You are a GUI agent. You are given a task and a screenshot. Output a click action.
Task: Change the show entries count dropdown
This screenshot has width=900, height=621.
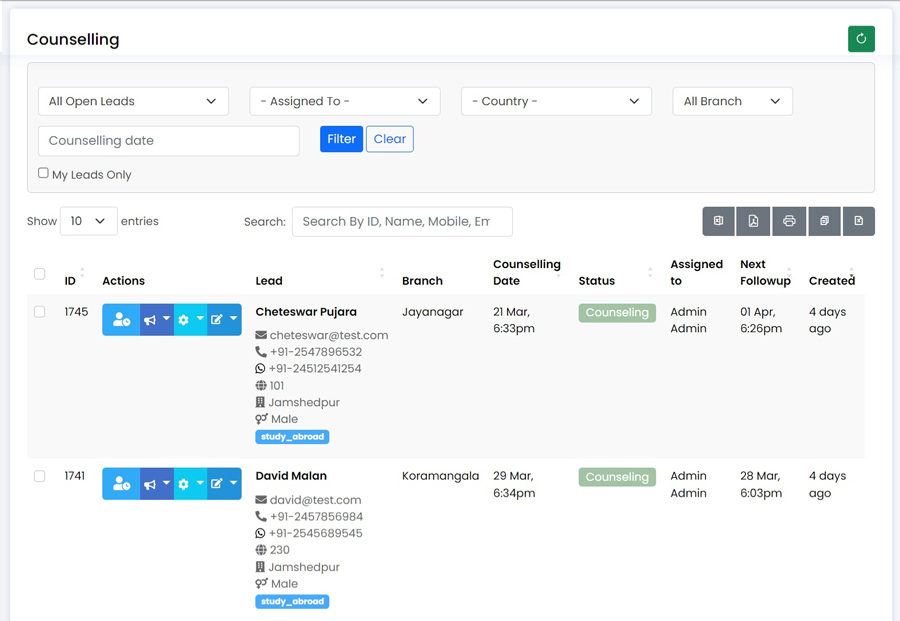88,221
